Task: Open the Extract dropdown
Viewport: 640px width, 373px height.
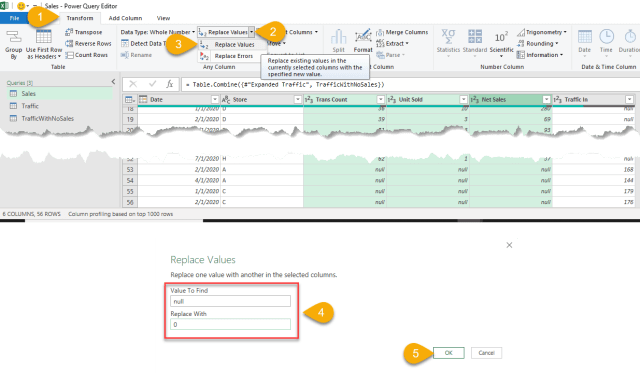Action: [x=393, y=43]
